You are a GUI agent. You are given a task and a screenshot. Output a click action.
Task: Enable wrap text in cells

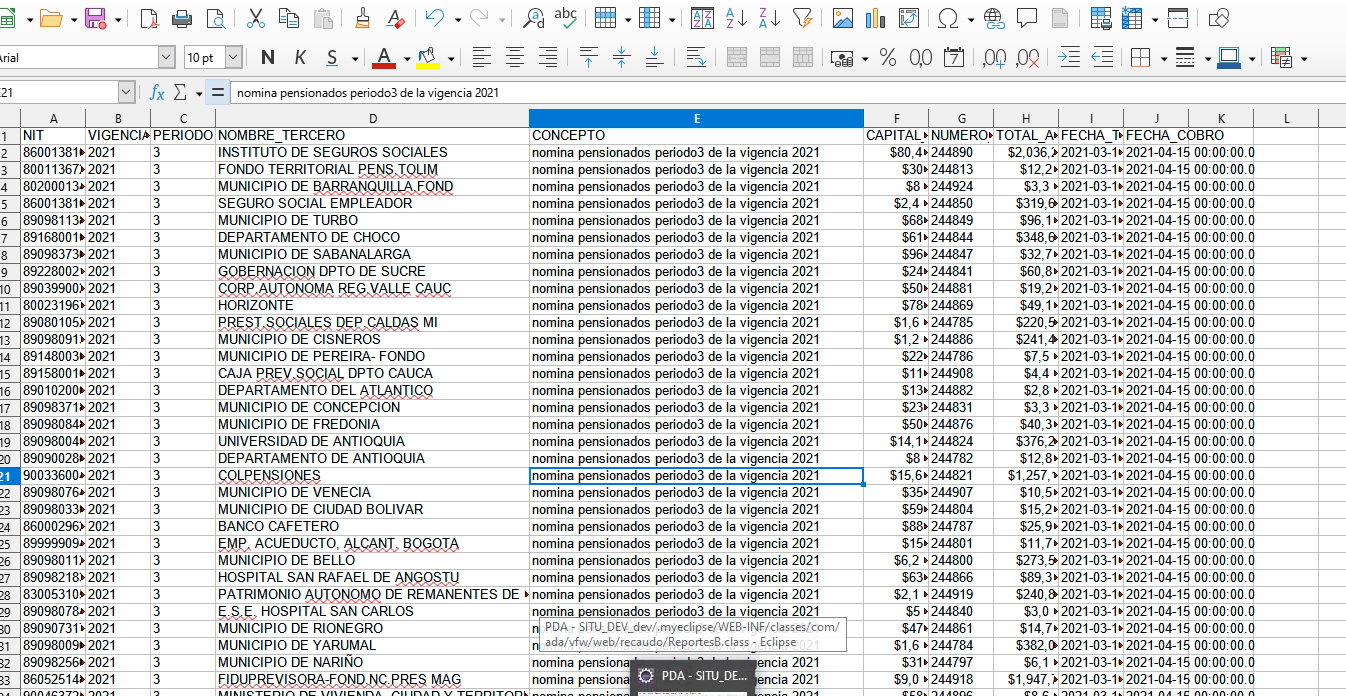click(x=696, y=58)
